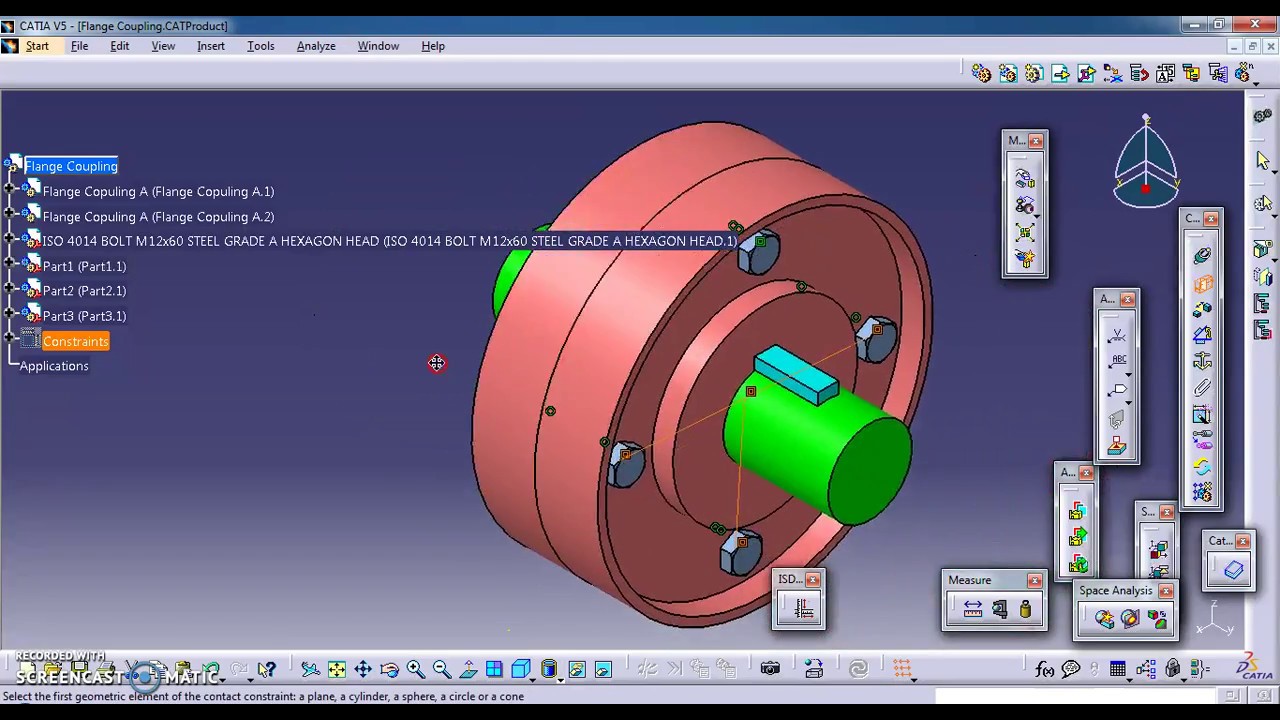Open the Insert menu

(x=211, y=46)
